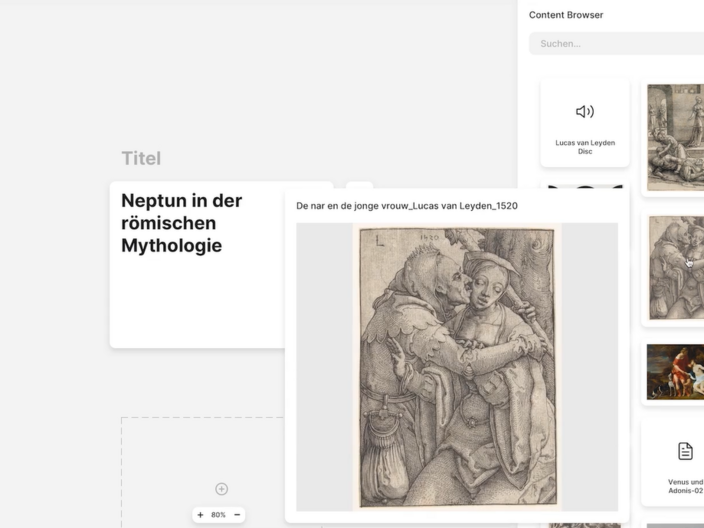
Task: Select the Lucas van Leyden Disc label
Action: pos(585,147)
